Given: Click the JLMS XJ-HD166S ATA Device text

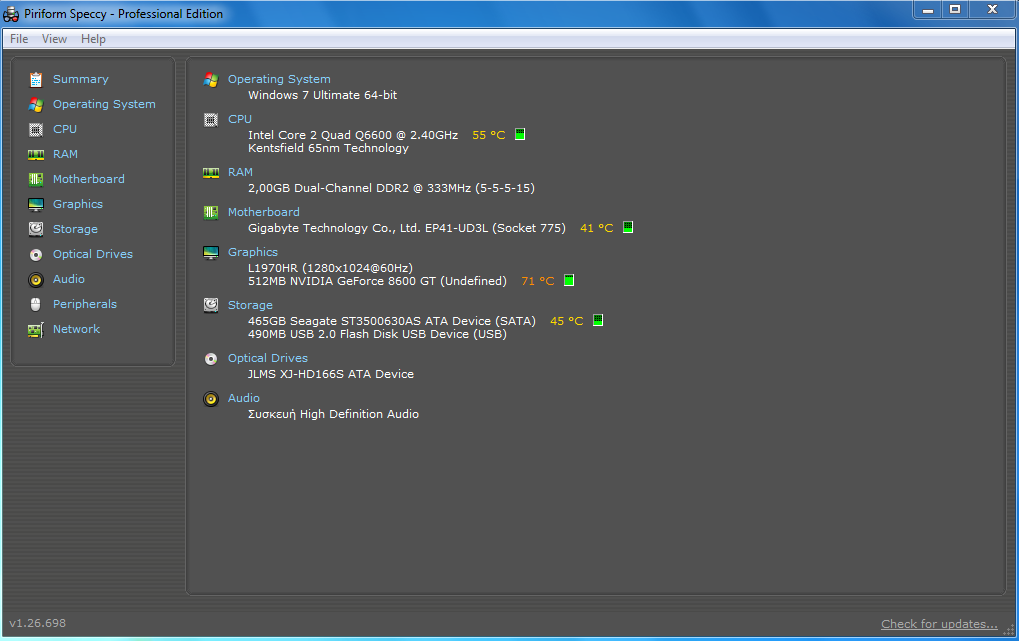Looking at the screenshot, I should tap(331, 374).
